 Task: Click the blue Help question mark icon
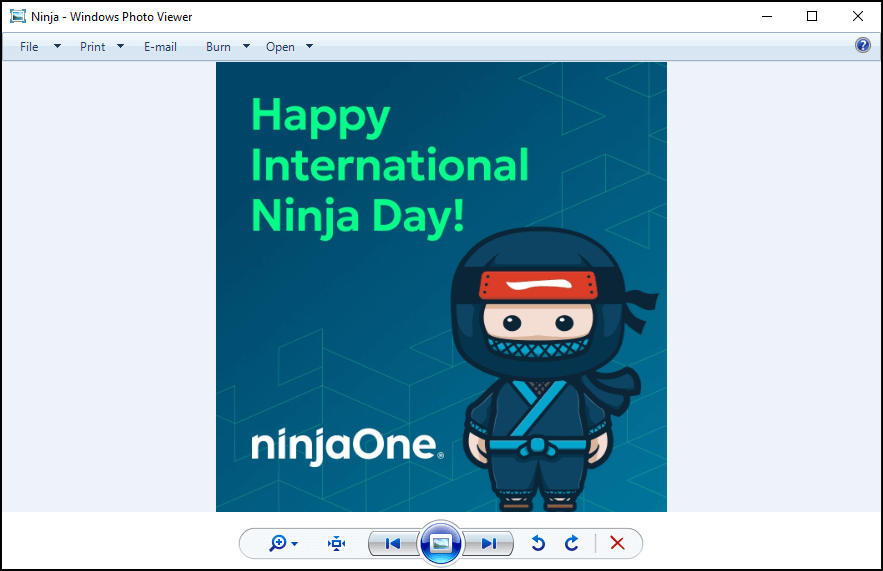click(863, 45)
